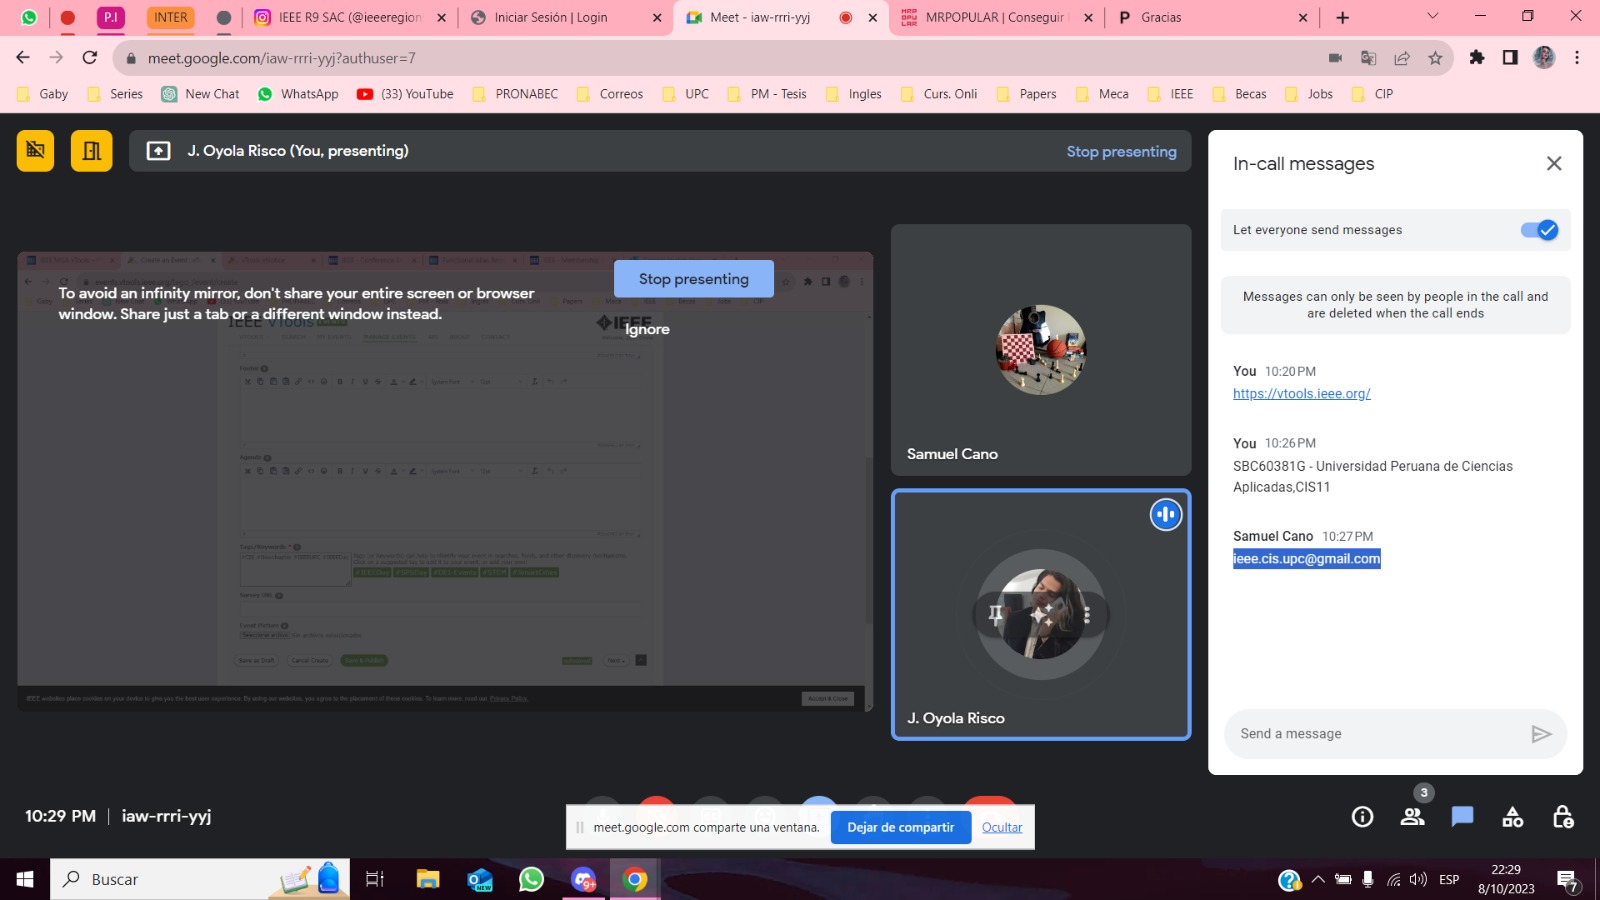The image size is (1600, 900).
Task: Show the people participants panel
Action: pos(1412,817)
